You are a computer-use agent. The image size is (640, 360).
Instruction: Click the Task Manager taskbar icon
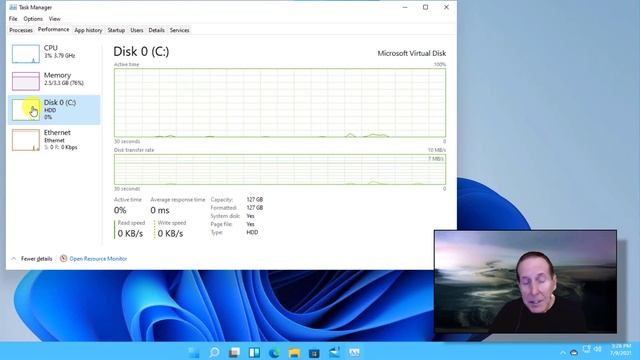click(354, 352)
